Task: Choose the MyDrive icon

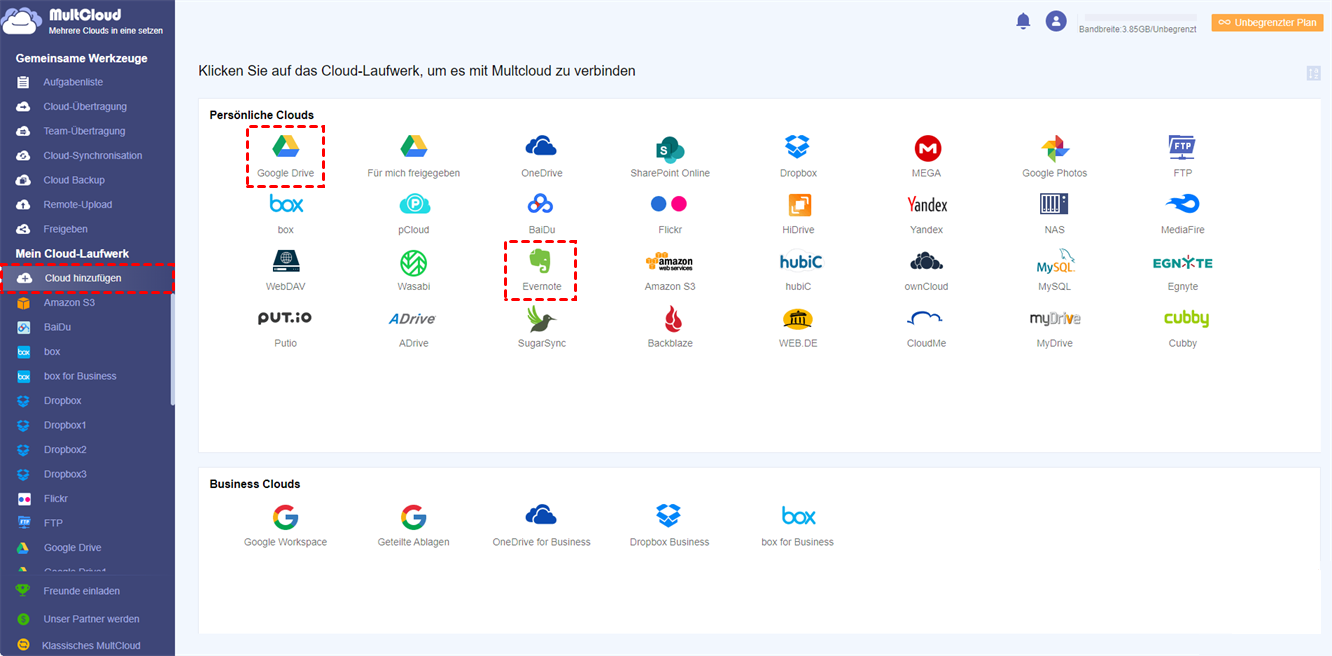Action: pyautogui.click(x=1055, y=319)
